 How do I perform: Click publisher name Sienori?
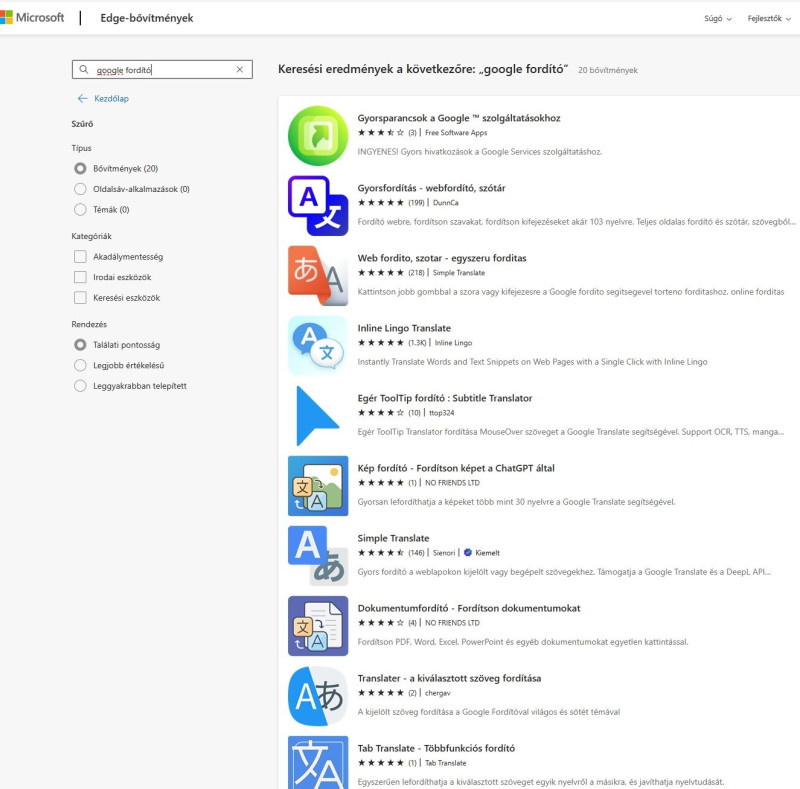pos(444,553)
